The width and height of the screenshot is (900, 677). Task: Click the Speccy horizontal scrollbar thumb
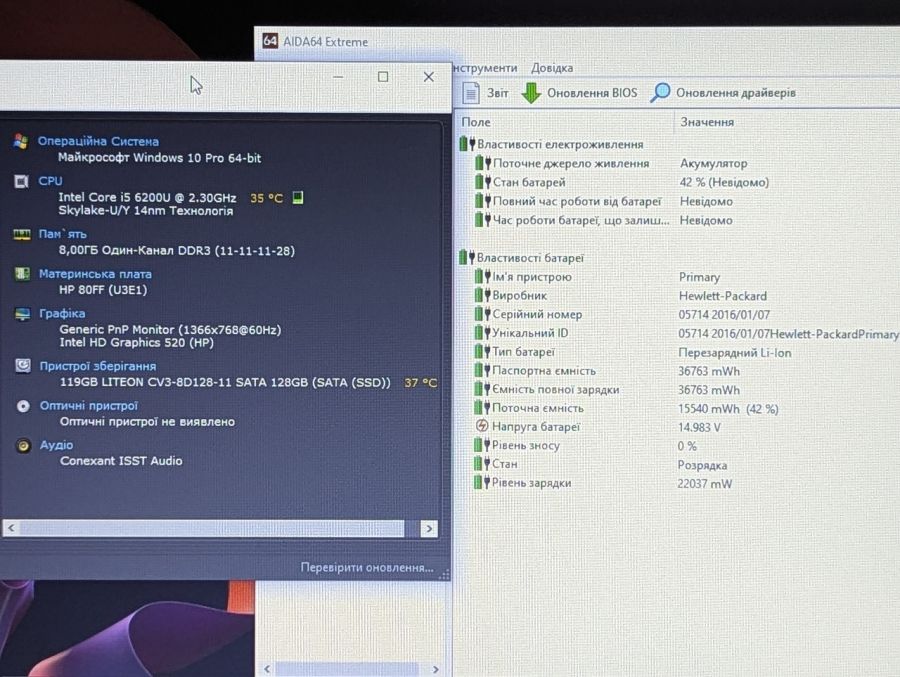pos(212,528)
